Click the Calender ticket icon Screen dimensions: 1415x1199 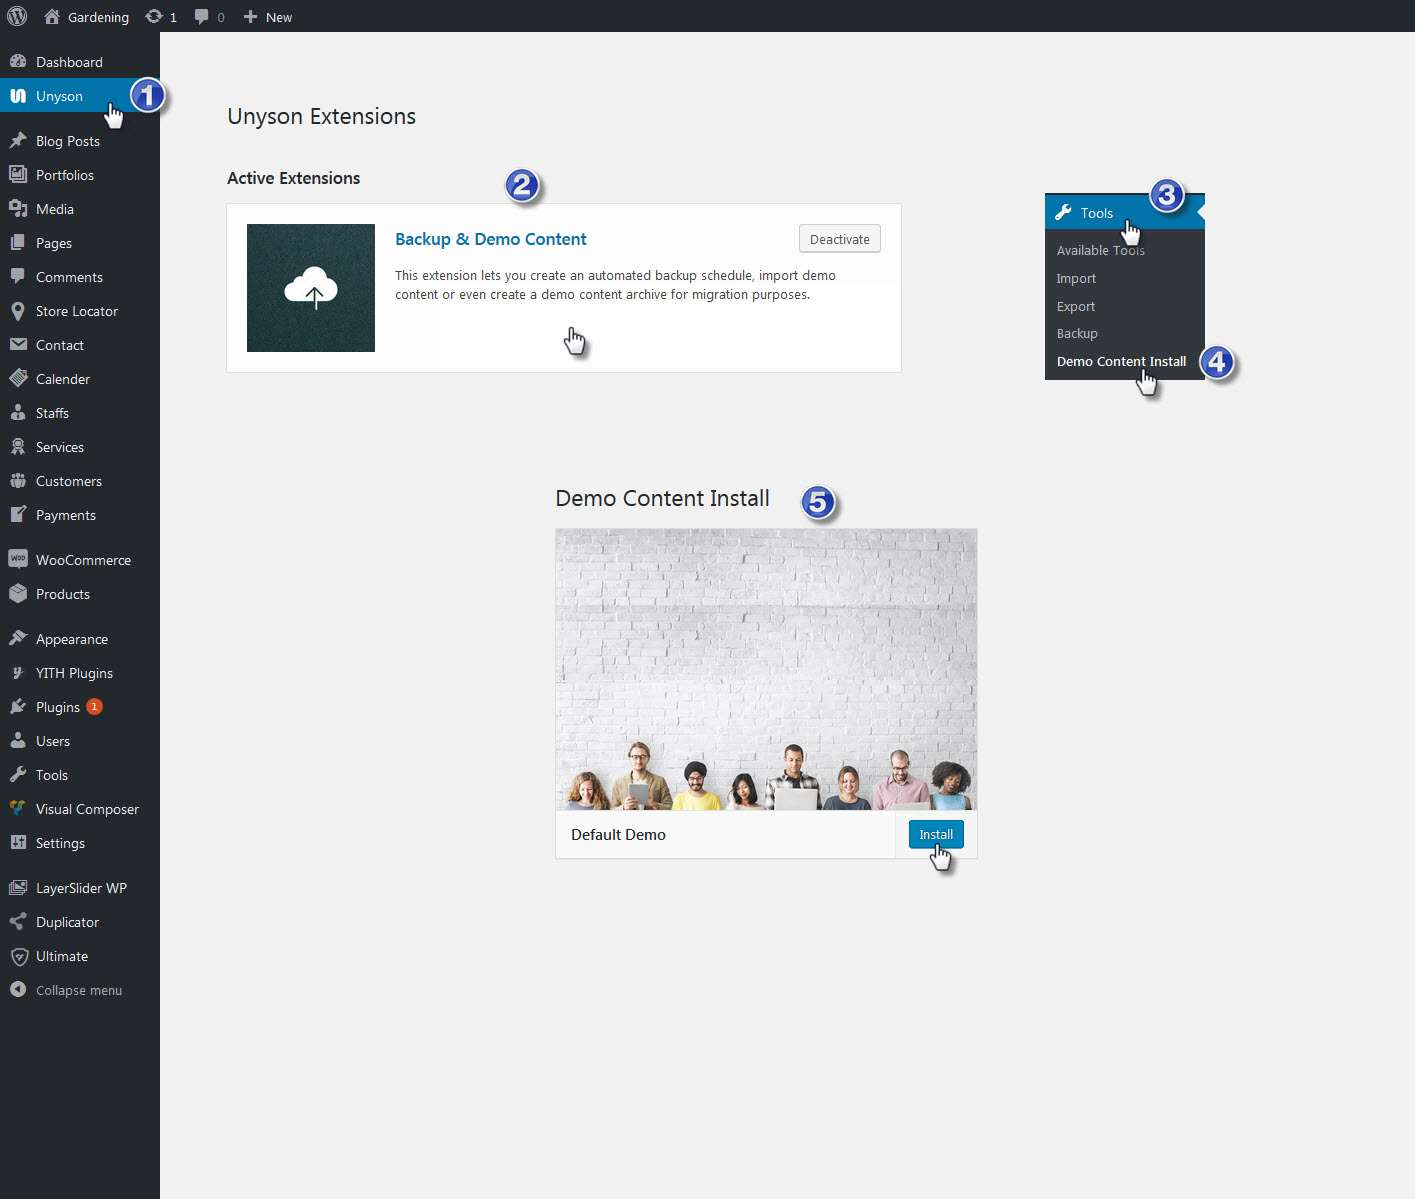point(18,378)
